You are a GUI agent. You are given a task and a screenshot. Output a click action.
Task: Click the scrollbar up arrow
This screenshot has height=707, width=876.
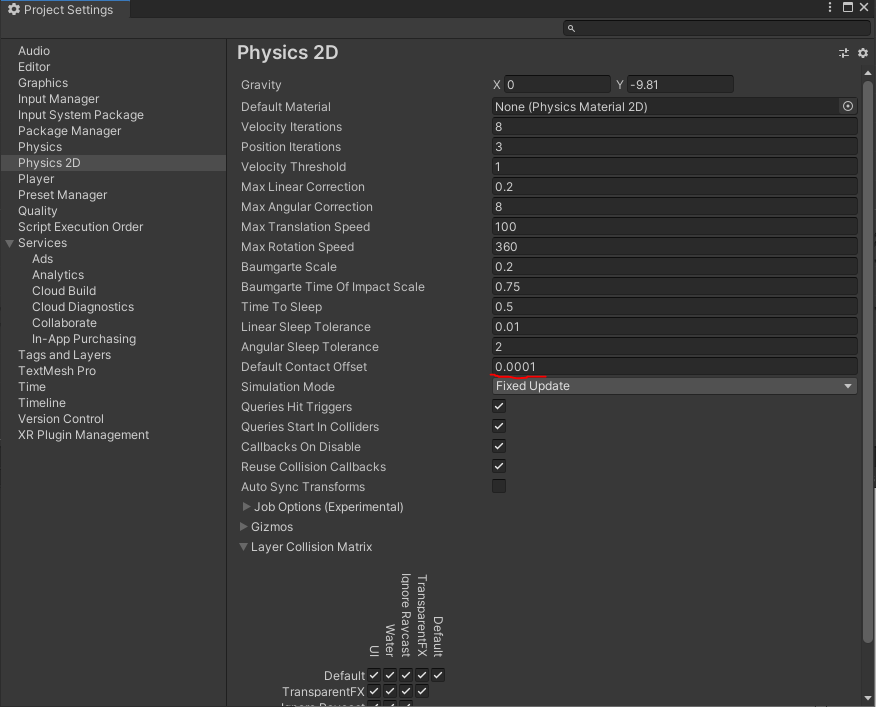[x=867, y=73]
